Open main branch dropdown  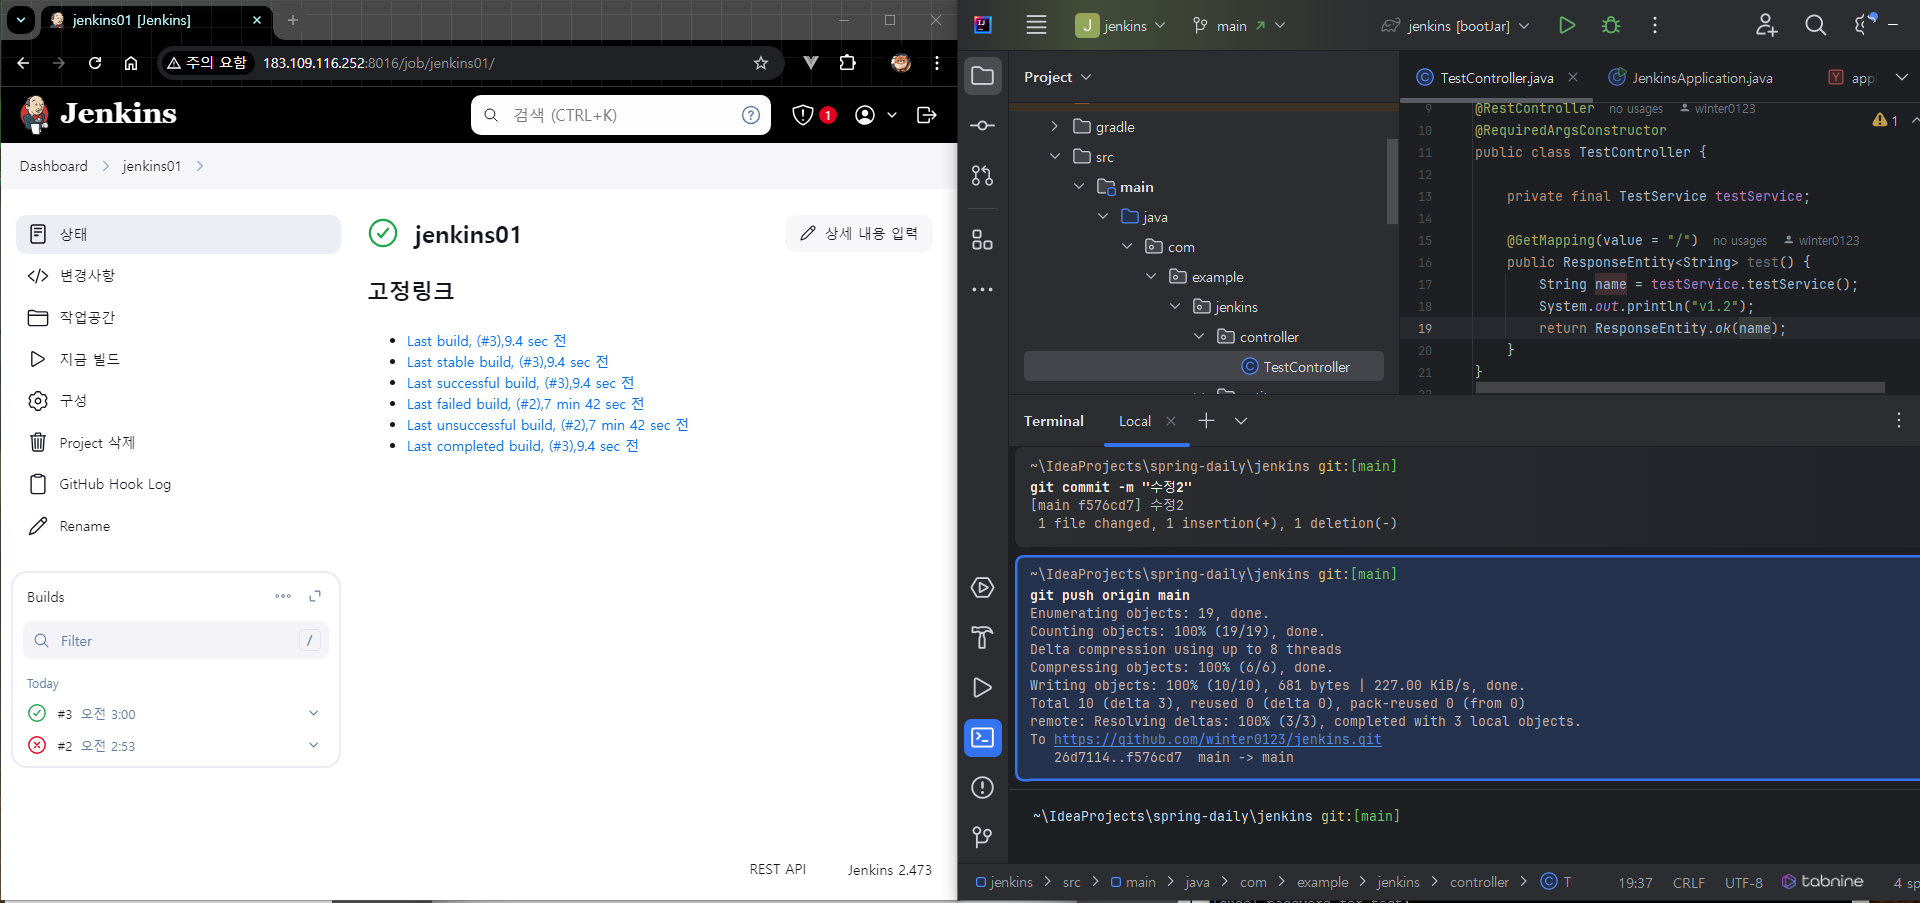(1239, 26)
